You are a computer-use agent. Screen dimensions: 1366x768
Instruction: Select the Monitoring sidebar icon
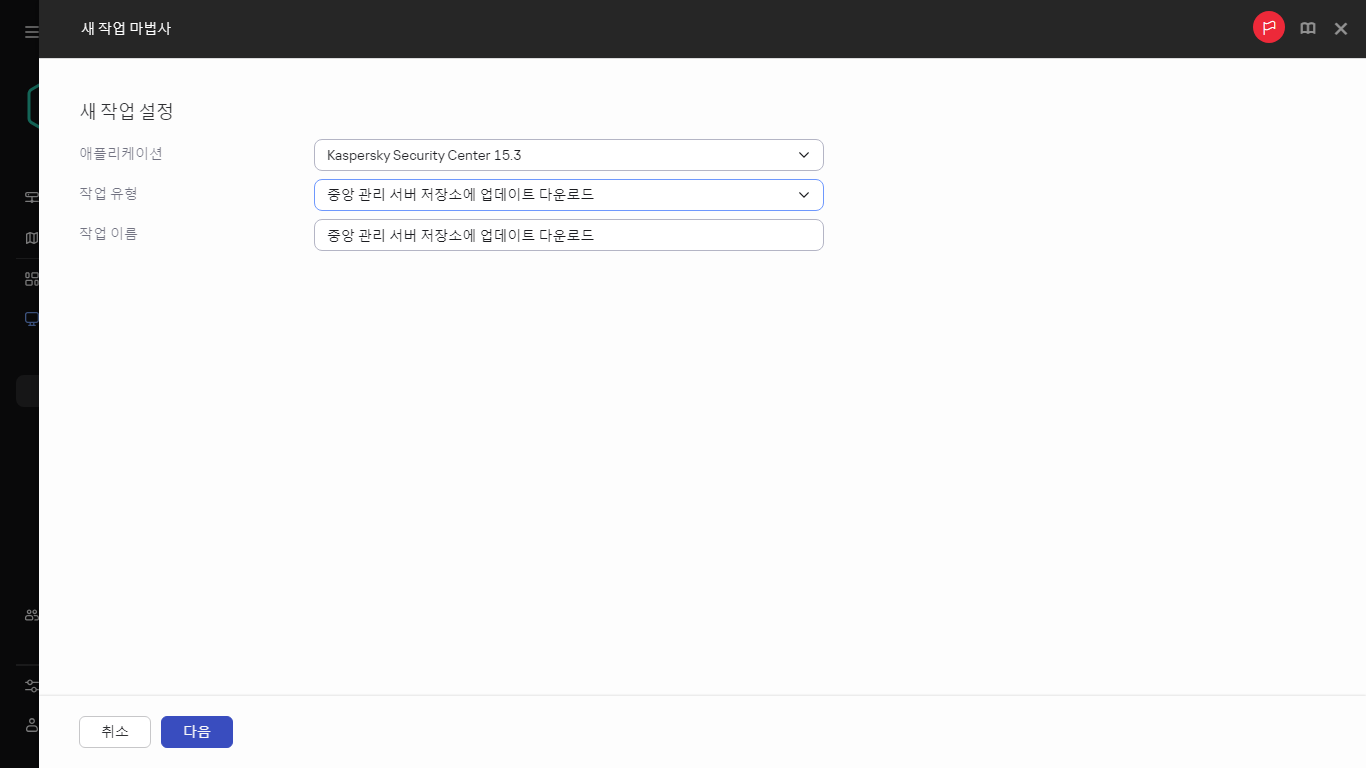click(x=30, y=196)
